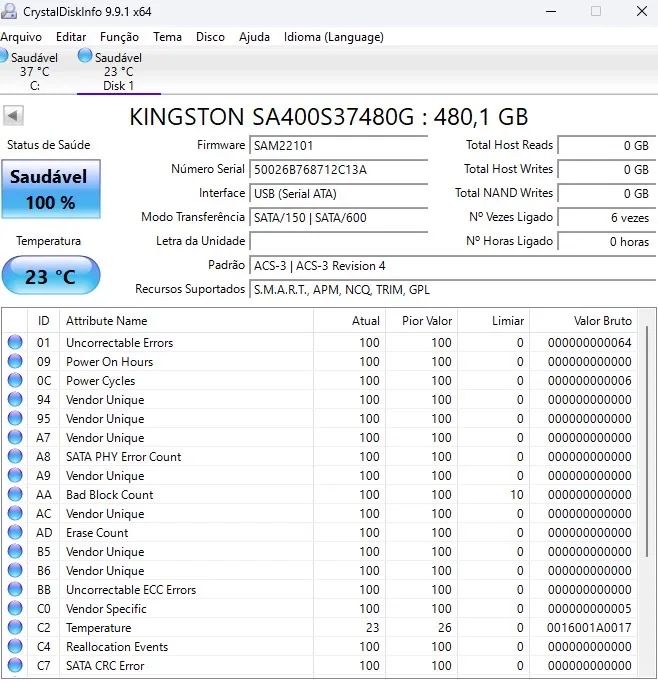
Task: Click status orb for attribute ID A9
Action: click(15, 475)
